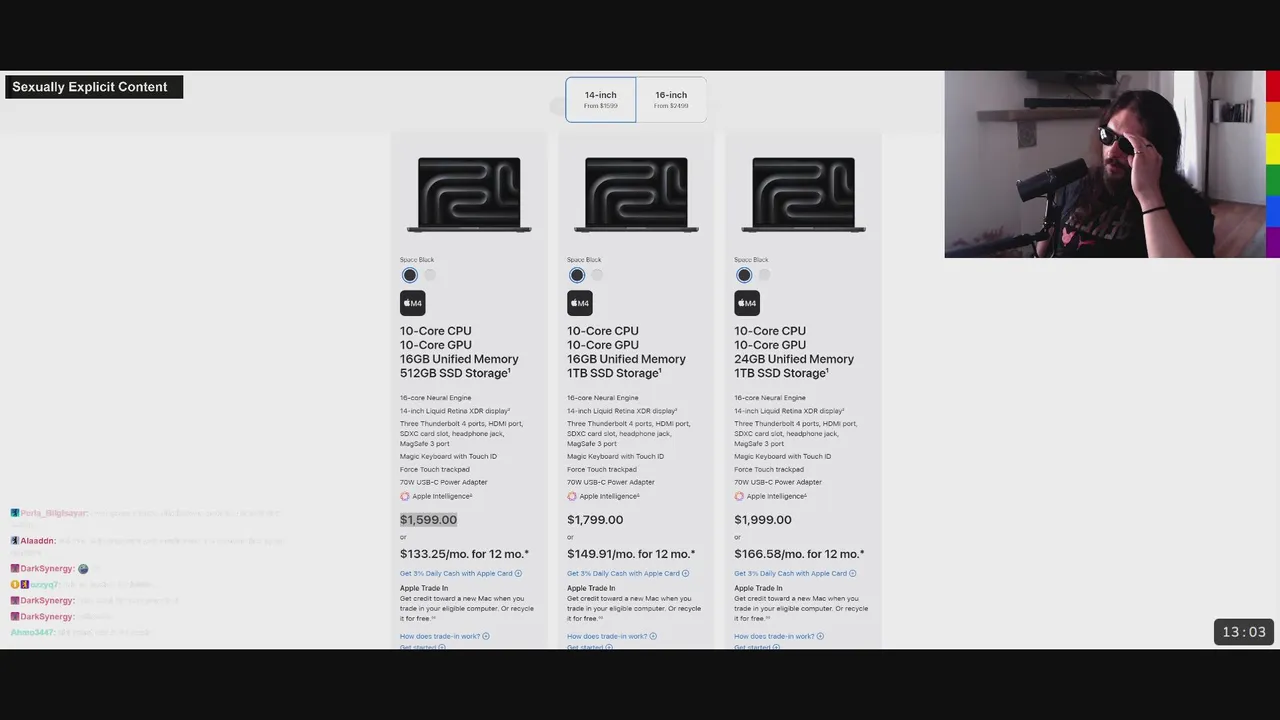1280x720 pixels.
Task: Choose Silver color on $1,799.00 model
Action: pos(597,275)
